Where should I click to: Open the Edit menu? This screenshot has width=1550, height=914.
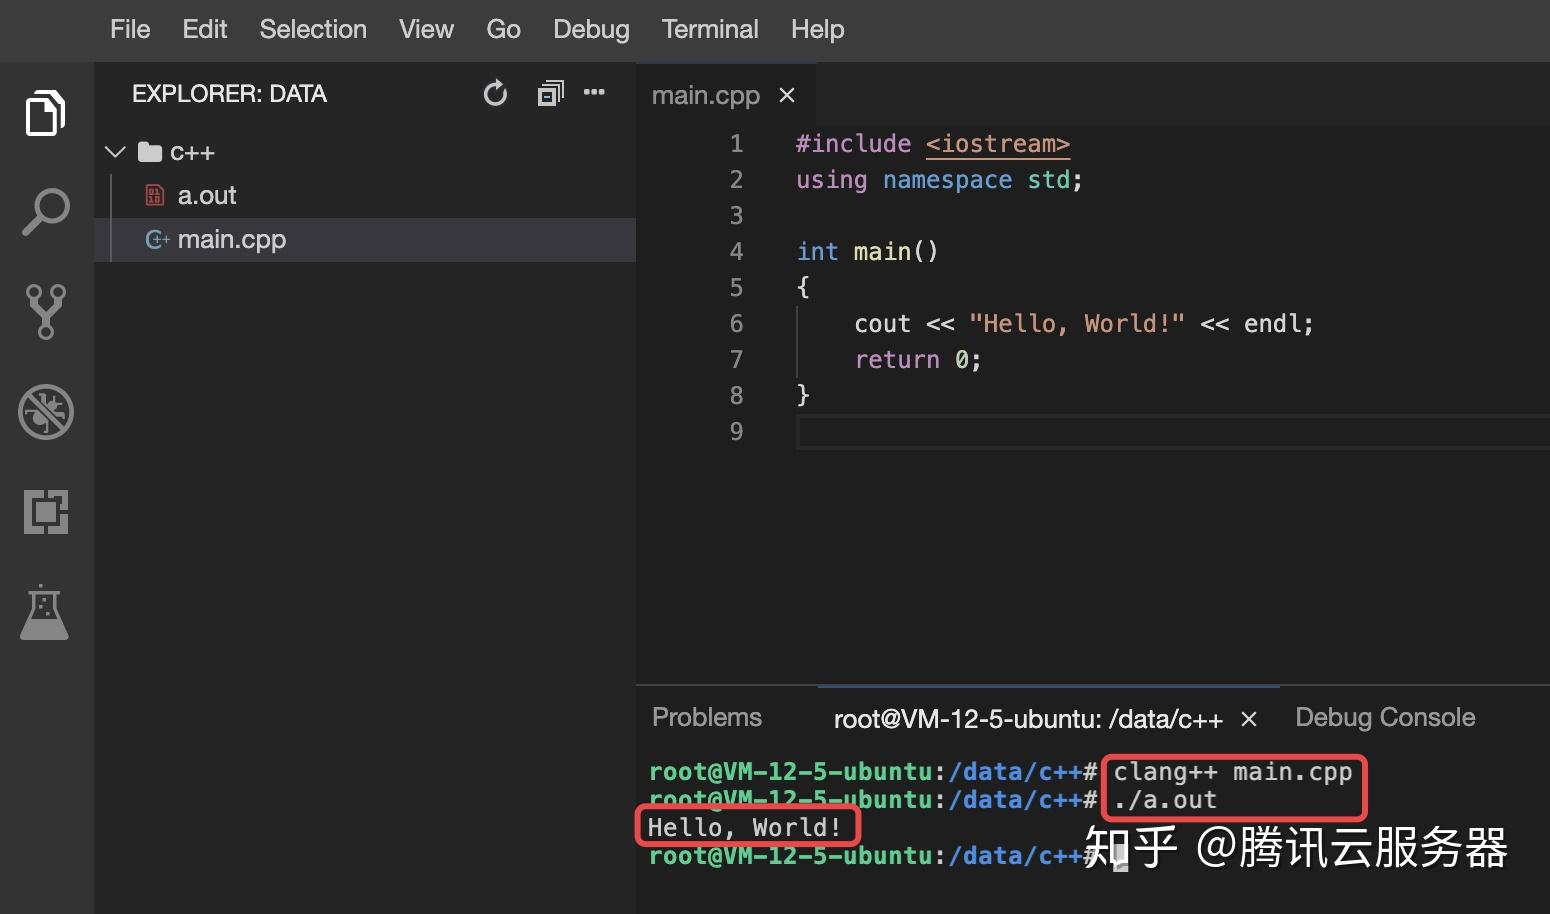[205, 29]
